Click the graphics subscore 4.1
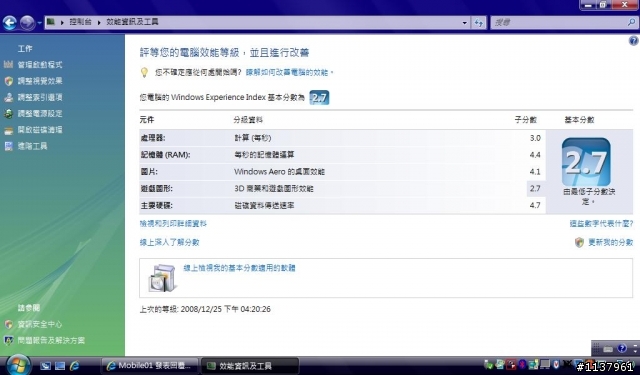This screenshot has width=640, height=375. [535, 171]
